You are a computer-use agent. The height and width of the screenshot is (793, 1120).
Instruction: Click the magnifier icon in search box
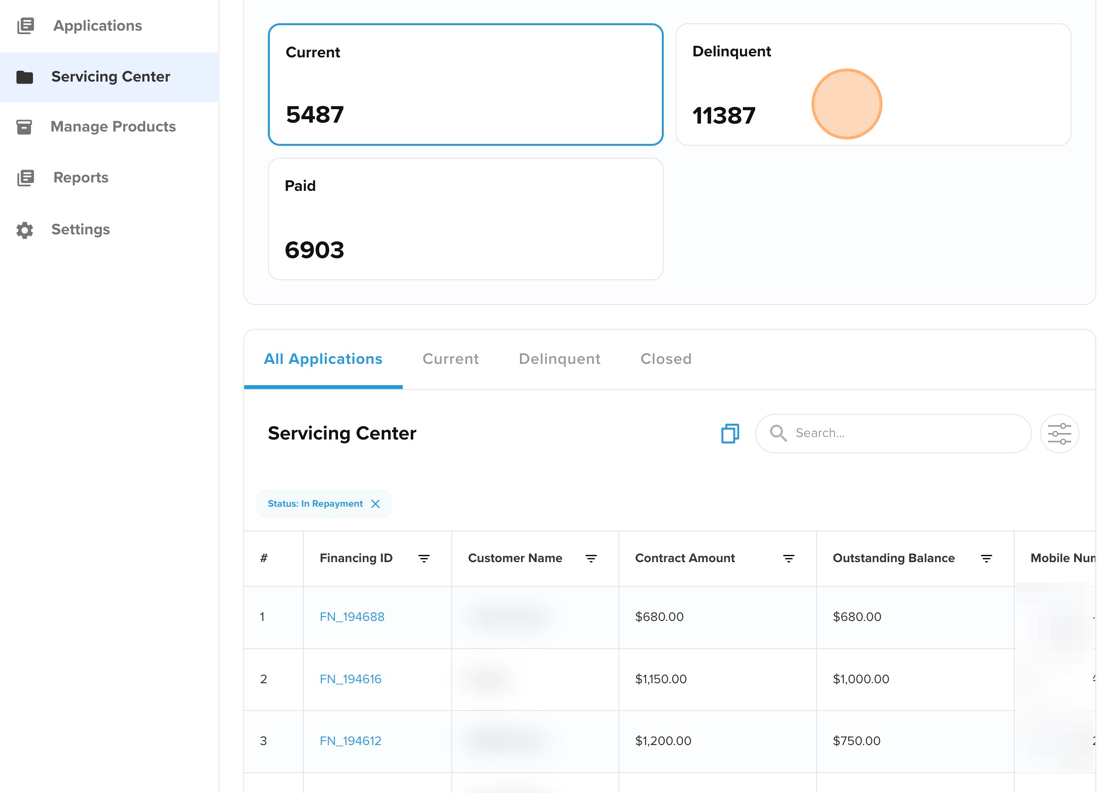[x=779, y=433]
